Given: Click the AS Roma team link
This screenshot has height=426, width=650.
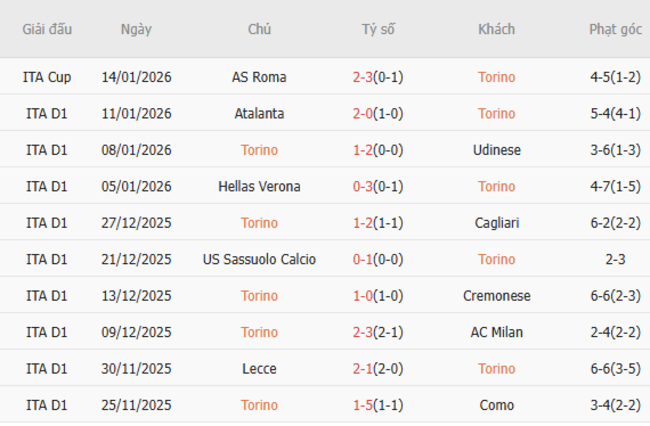Looking at the screenshot, I should (259, 77).
